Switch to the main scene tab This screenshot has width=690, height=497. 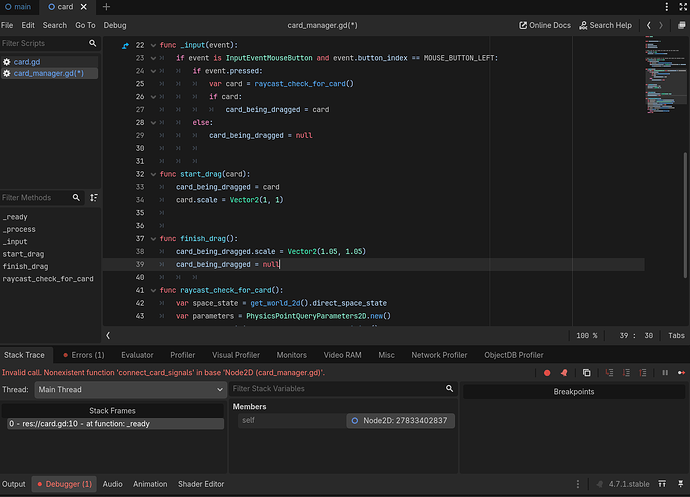coord(18,7)
